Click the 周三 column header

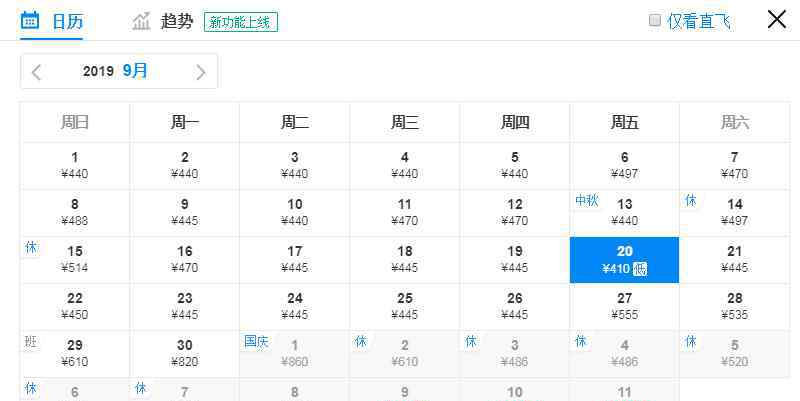[x=405, y=122]
